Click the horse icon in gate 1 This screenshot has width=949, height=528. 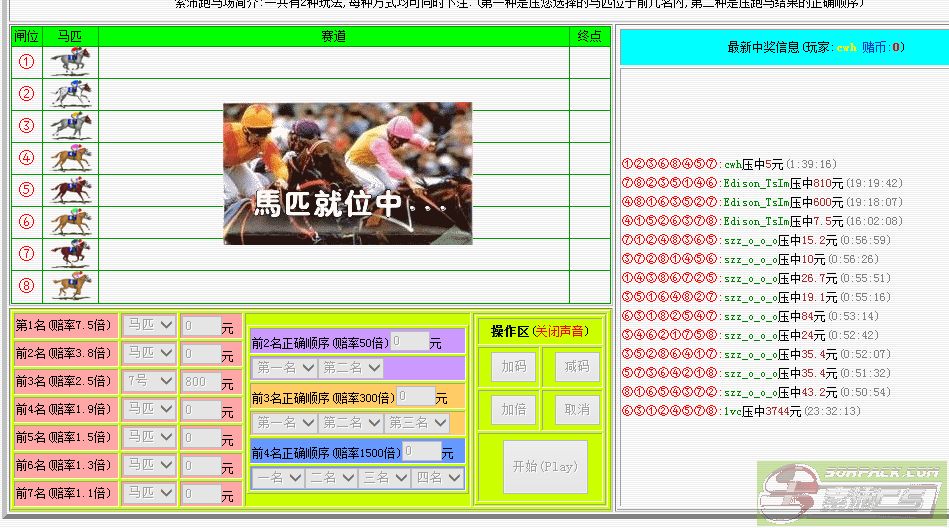point(70,62)
